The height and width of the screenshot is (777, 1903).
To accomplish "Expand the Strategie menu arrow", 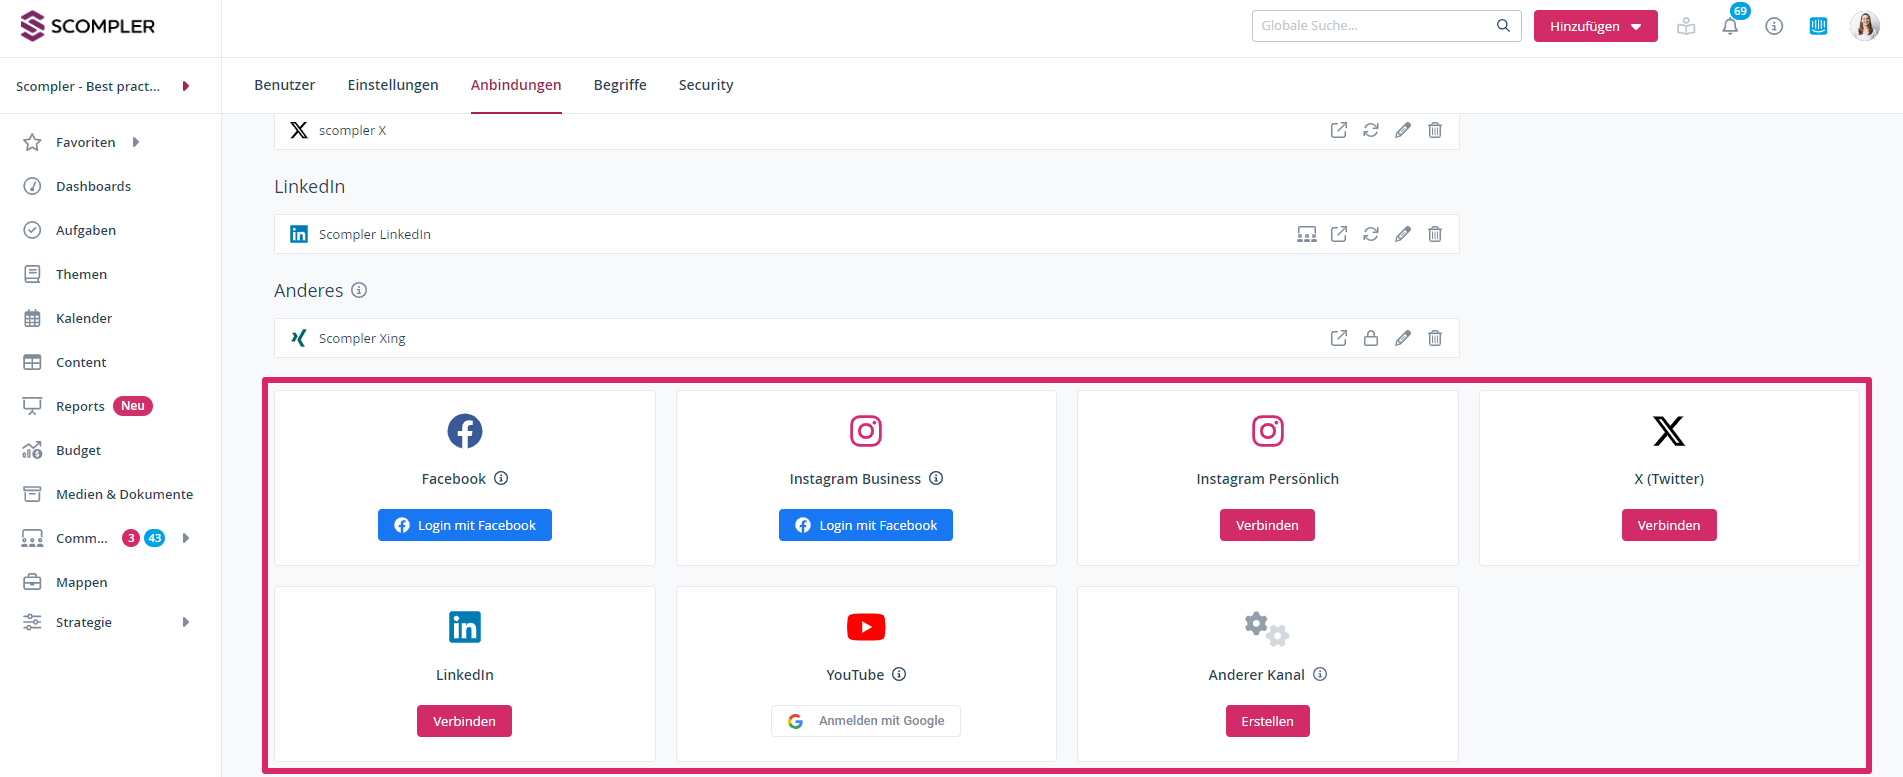I will tap(186, 622).
